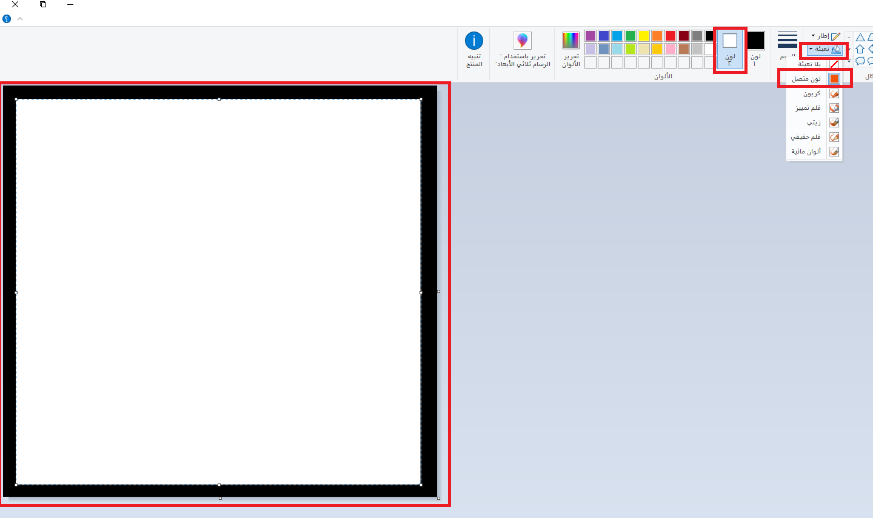Screen dimensions: 873x518
Task: Open the Edit colors (تحرير الألوان) dialog
Action: (571, 49)
